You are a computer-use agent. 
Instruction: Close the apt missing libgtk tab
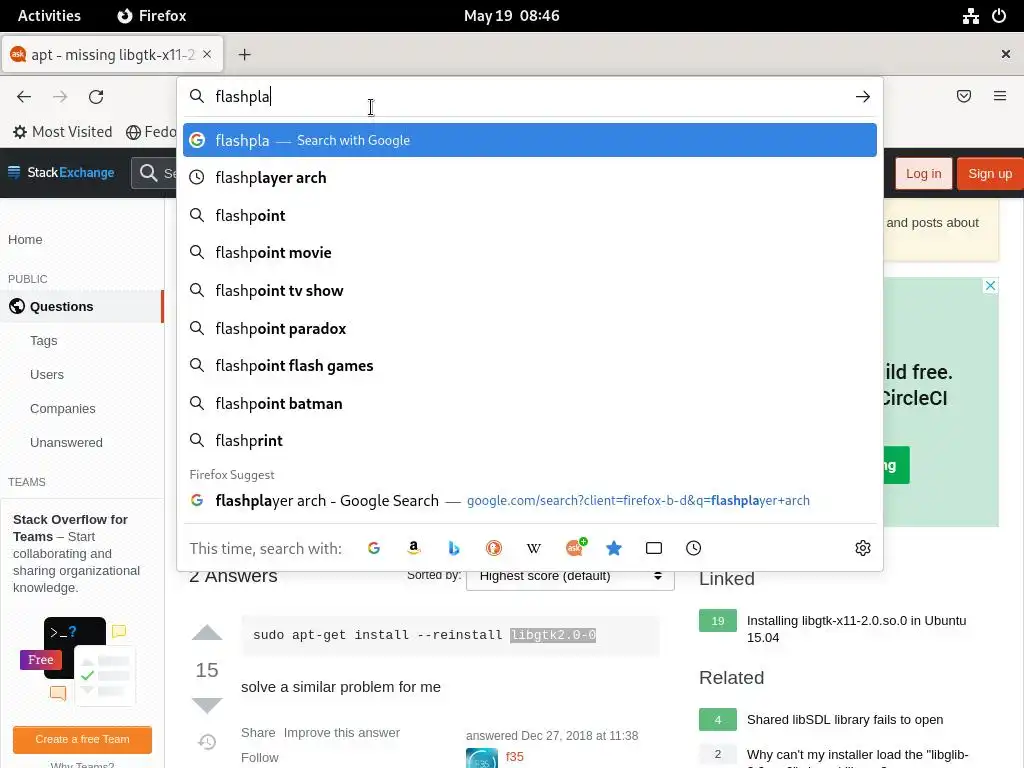click(207, 54)
